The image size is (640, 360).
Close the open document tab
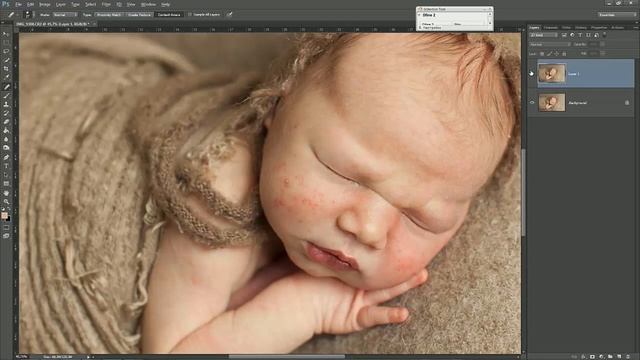[94, 24]
